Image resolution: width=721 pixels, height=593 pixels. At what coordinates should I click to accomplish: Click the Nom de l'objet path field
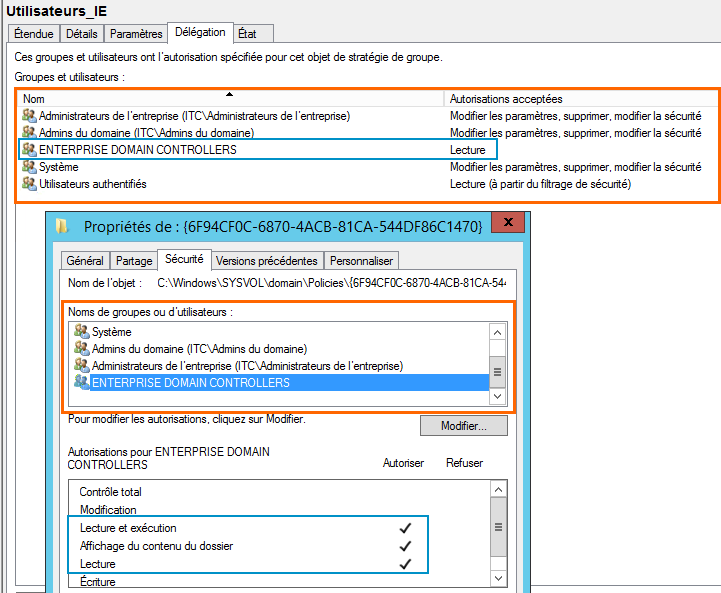(331, 283)
